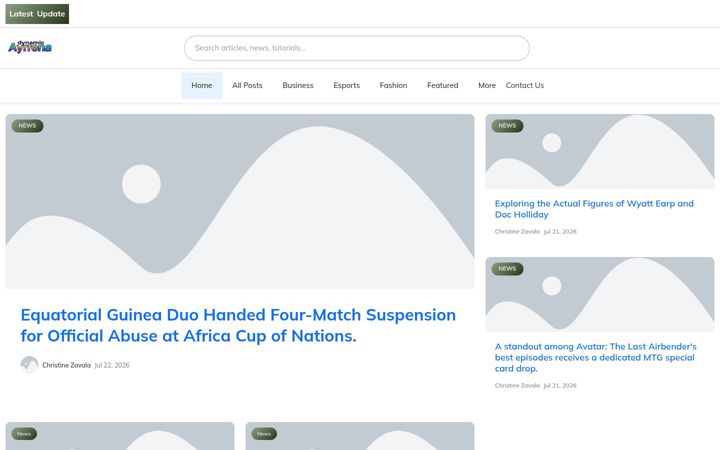Click NEWS badge on Wyatt Earp article
The height and width of the screenshot is (450, 720).
pyautogui.click(x=507, y=126)
